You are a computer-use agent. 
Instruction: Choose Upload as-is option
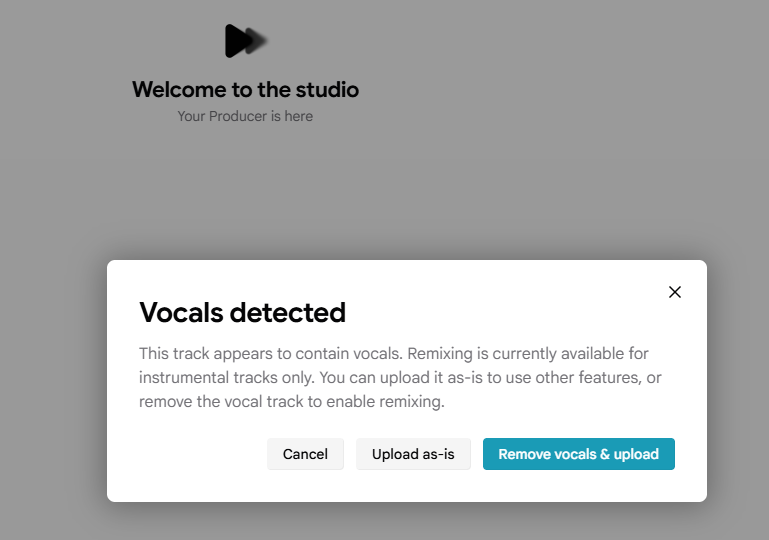pyautogui.click(x=413, y=454)
